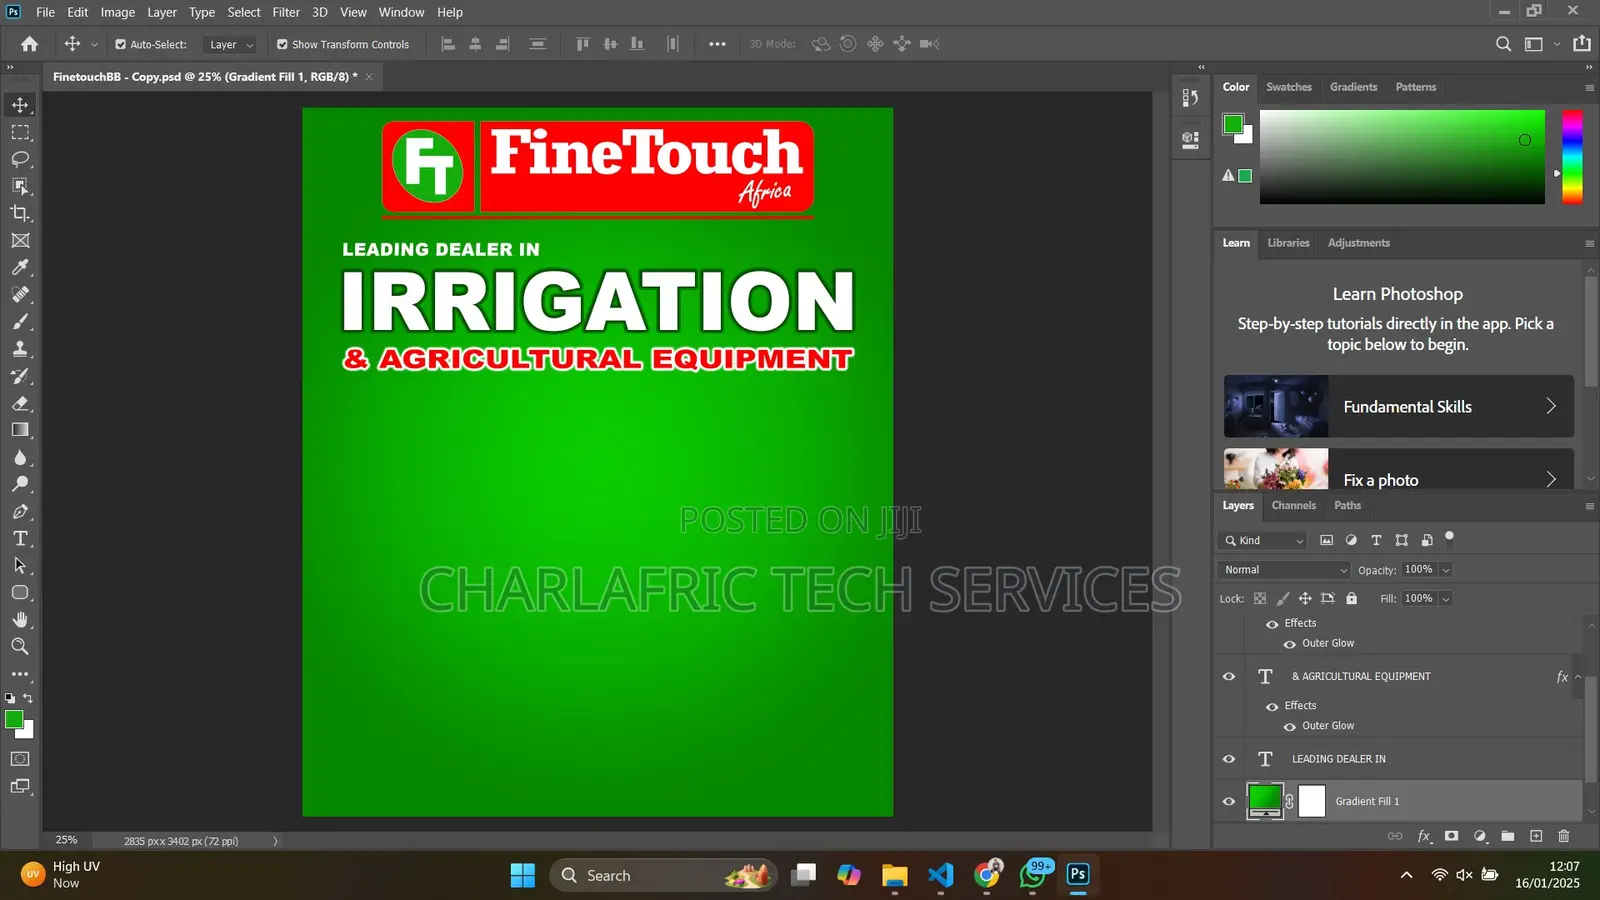Viewport: 1600px width, 900px height.
Task: Create a new group folder icon
Action: click(1508, 836)
